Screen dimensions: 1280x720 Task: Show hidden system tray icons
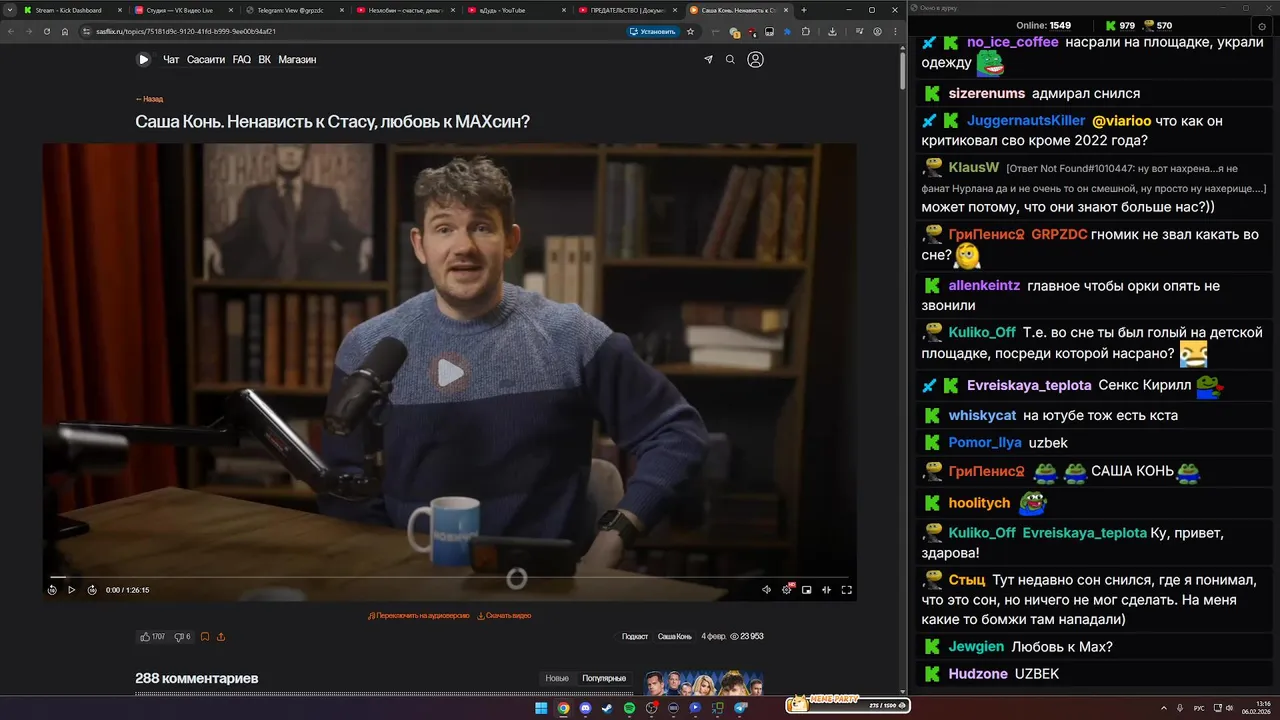(x=1164, y=708)
